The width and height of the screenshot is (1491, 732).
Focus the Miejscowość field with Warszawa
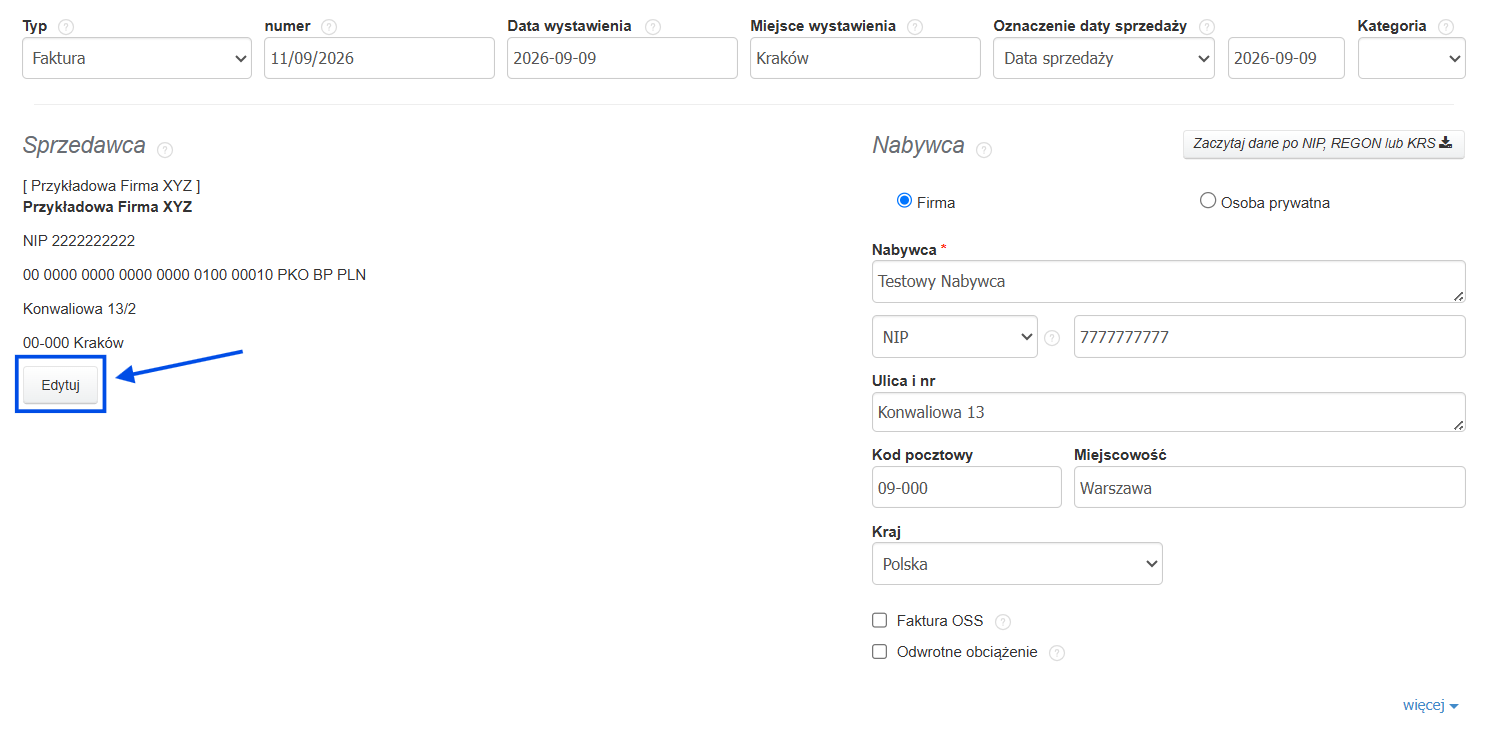coord(1270,487)
